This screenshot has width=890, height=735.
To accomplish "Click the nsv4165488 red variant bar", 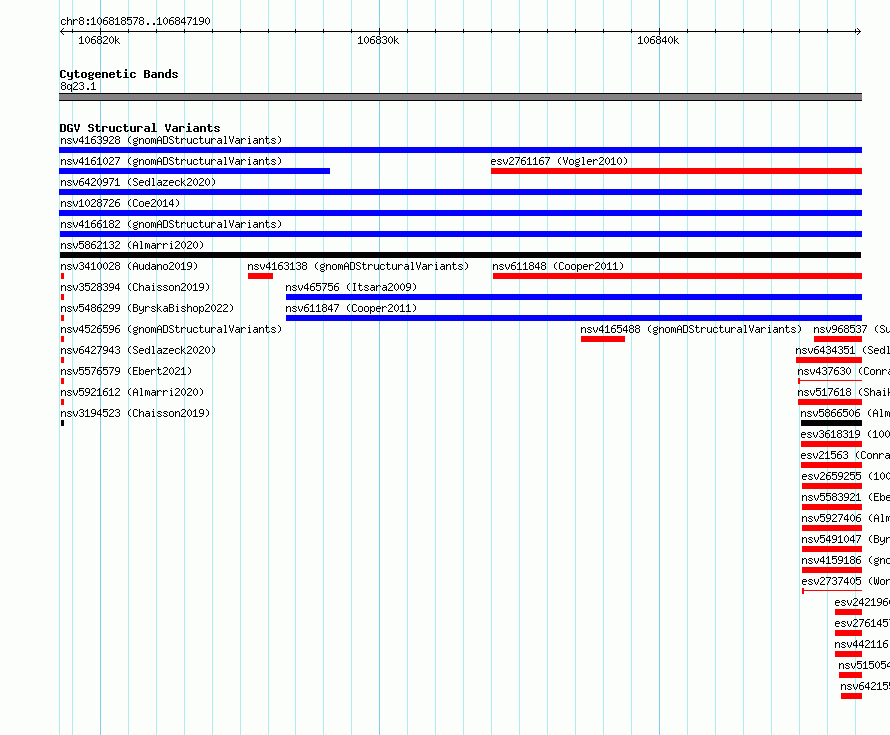I will click(x=603, y=339).
